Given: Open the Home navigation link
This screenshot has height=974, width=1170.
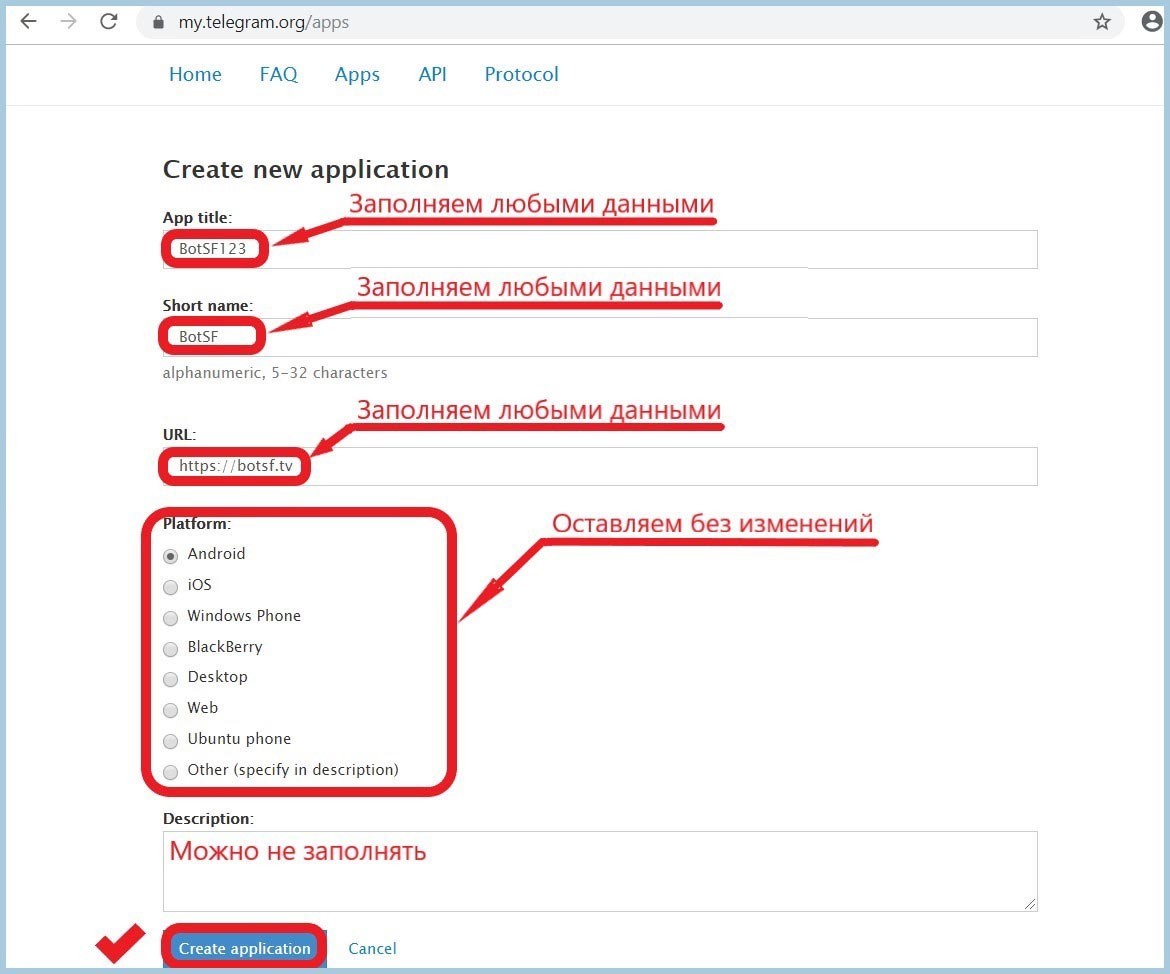Looking at the screenshot, I should 195,74.
